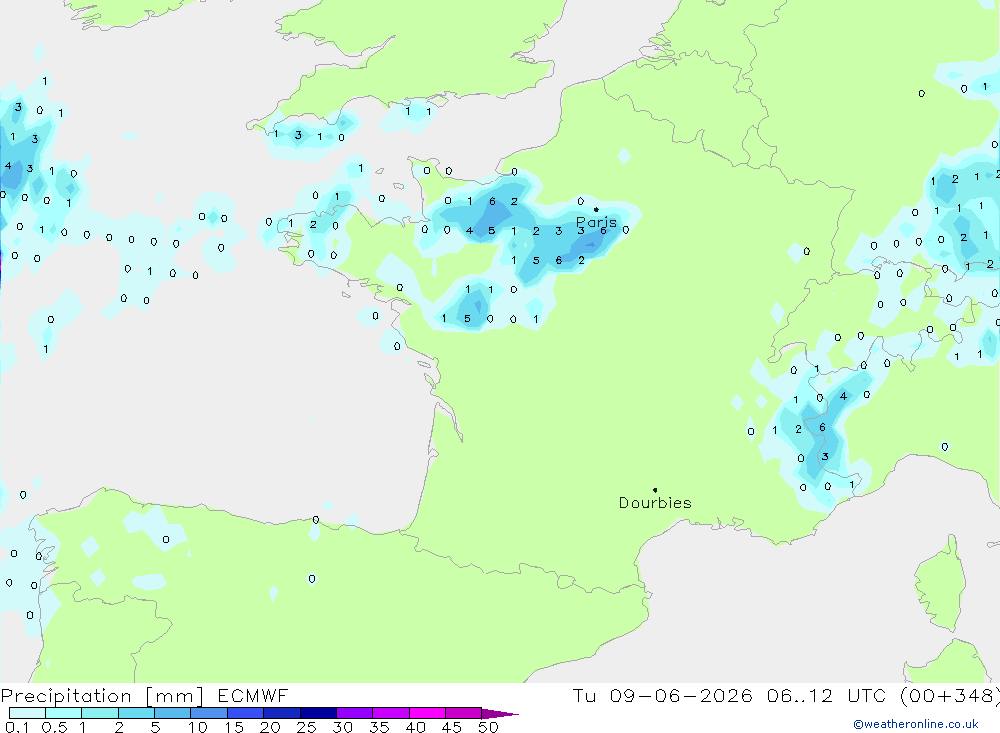Pick the 0.1–0.5 mm legend color swatch
The width and height of the screenshot is (1000, 733).
[27, 713]
